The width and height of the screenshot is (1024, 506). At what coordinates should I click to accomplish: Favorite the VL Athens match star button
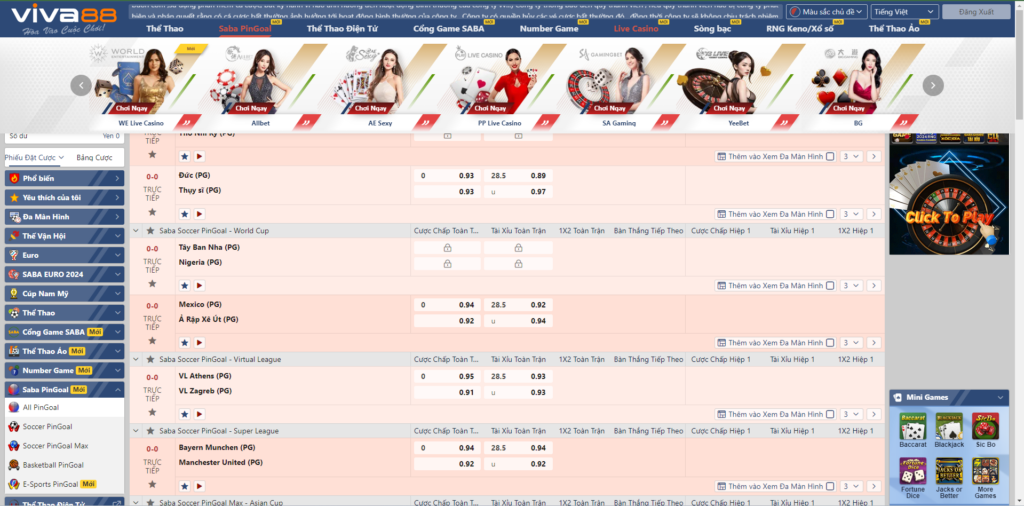[x=184, y=413]
